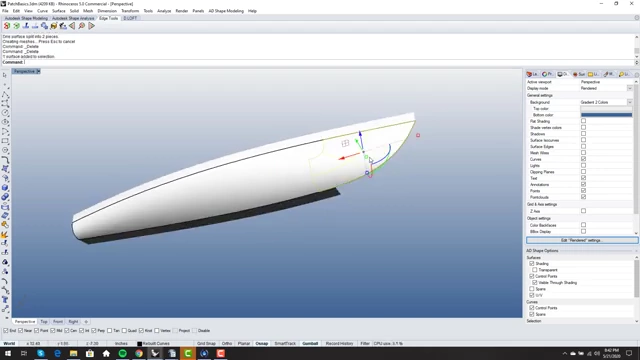Click the yellow box icon in the Edge Tools toolbar
Viewport: 640px width, 360px height.
coord(53,26)
